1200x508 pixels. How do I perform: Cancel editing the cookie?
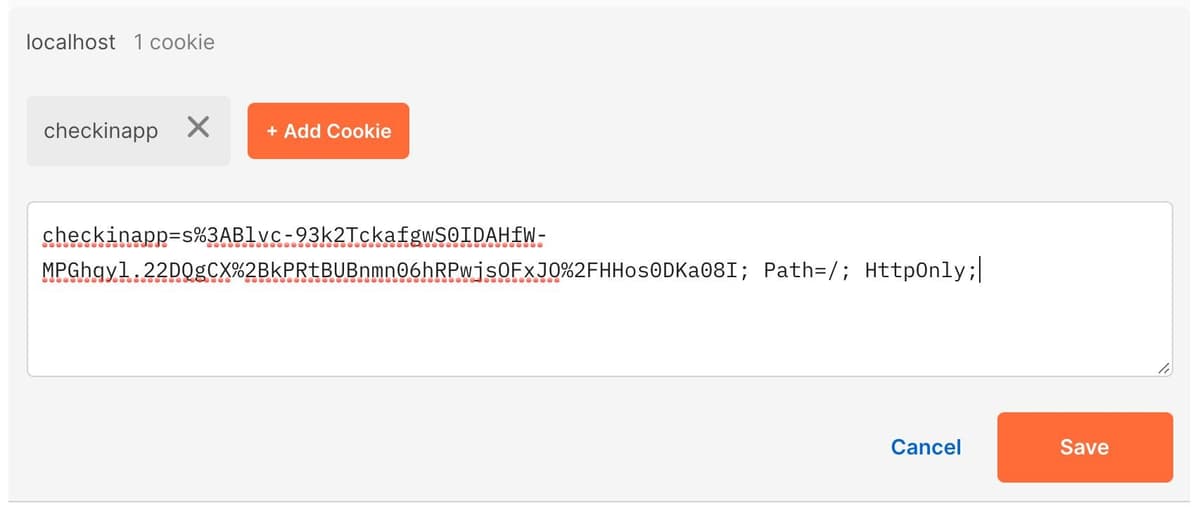click(x=925, y=447)
